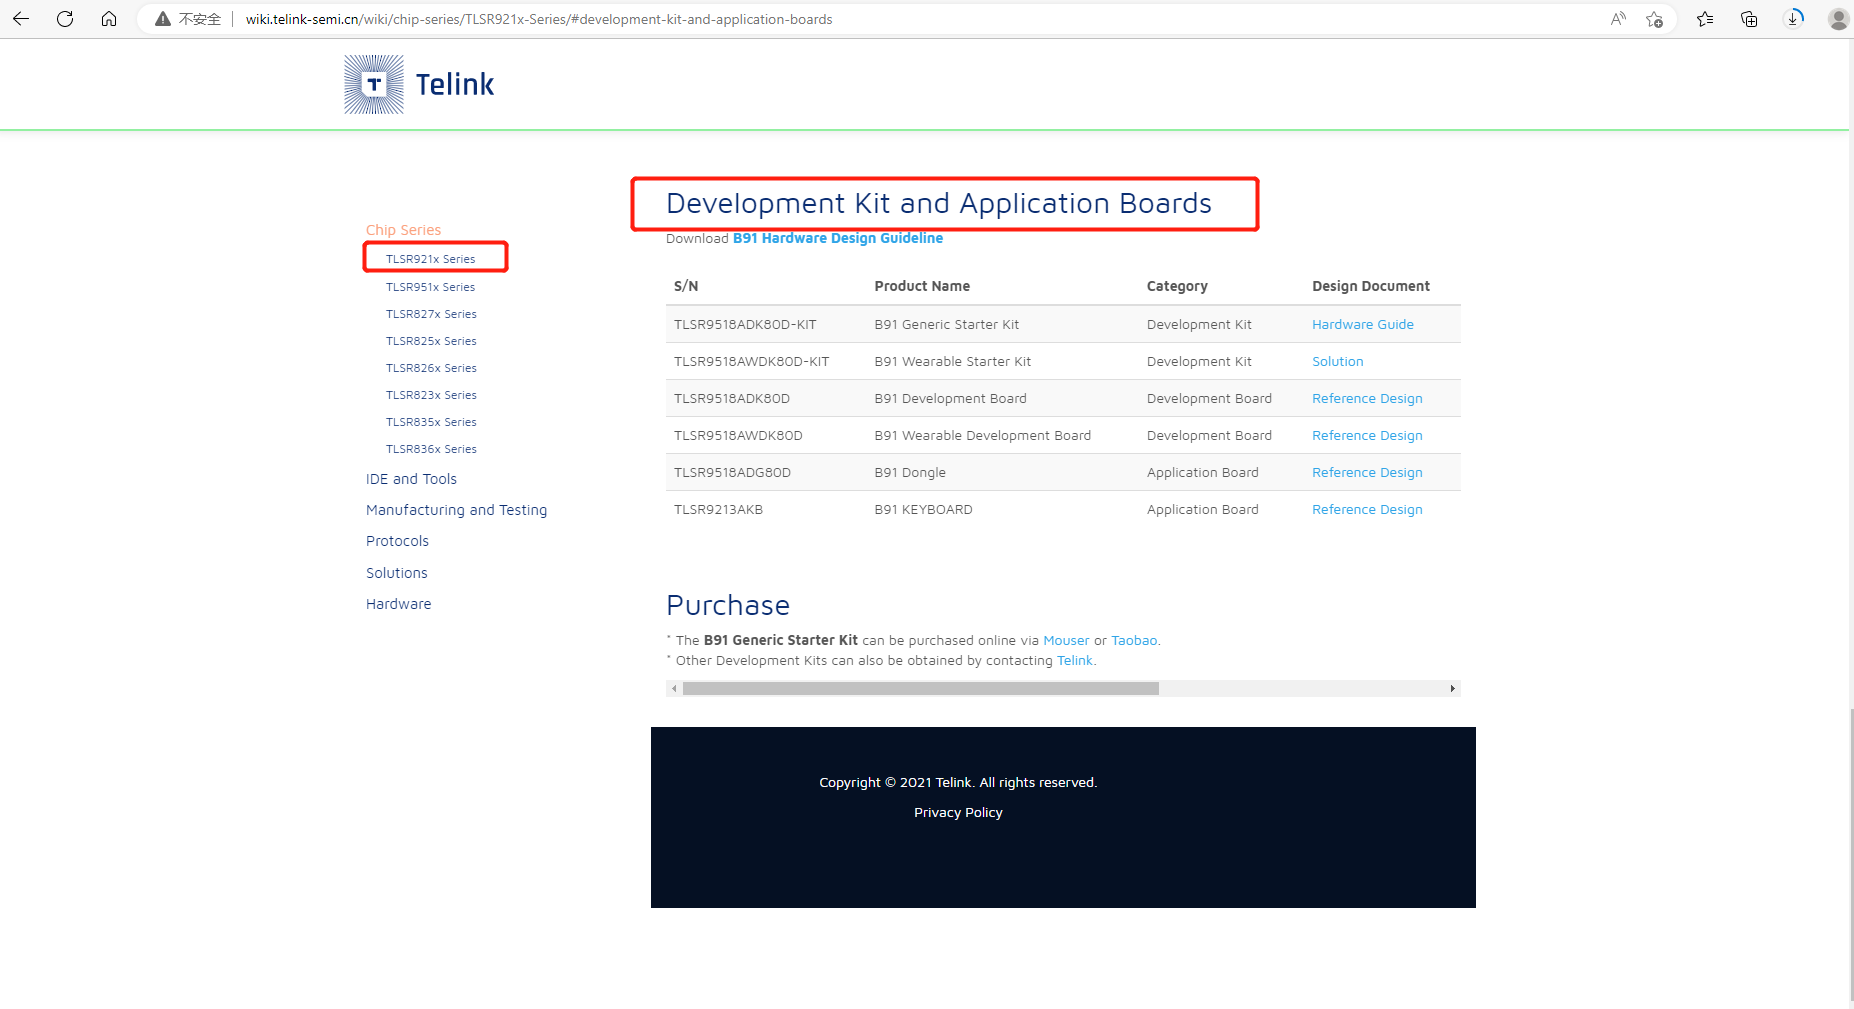This screenshot has height=1009, width=1854.
Task: Add this page to favorites
Action: (x=1655, y=18)
